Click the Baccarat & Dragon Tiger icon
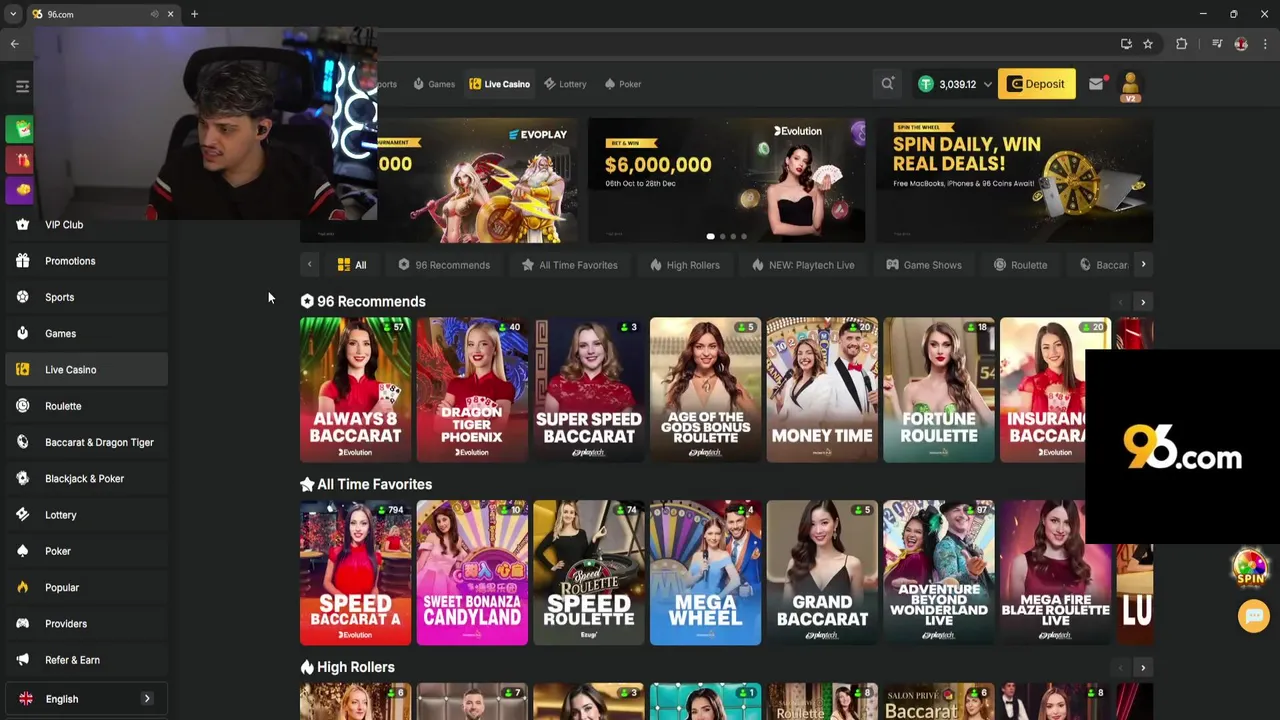 coord(22,442)
